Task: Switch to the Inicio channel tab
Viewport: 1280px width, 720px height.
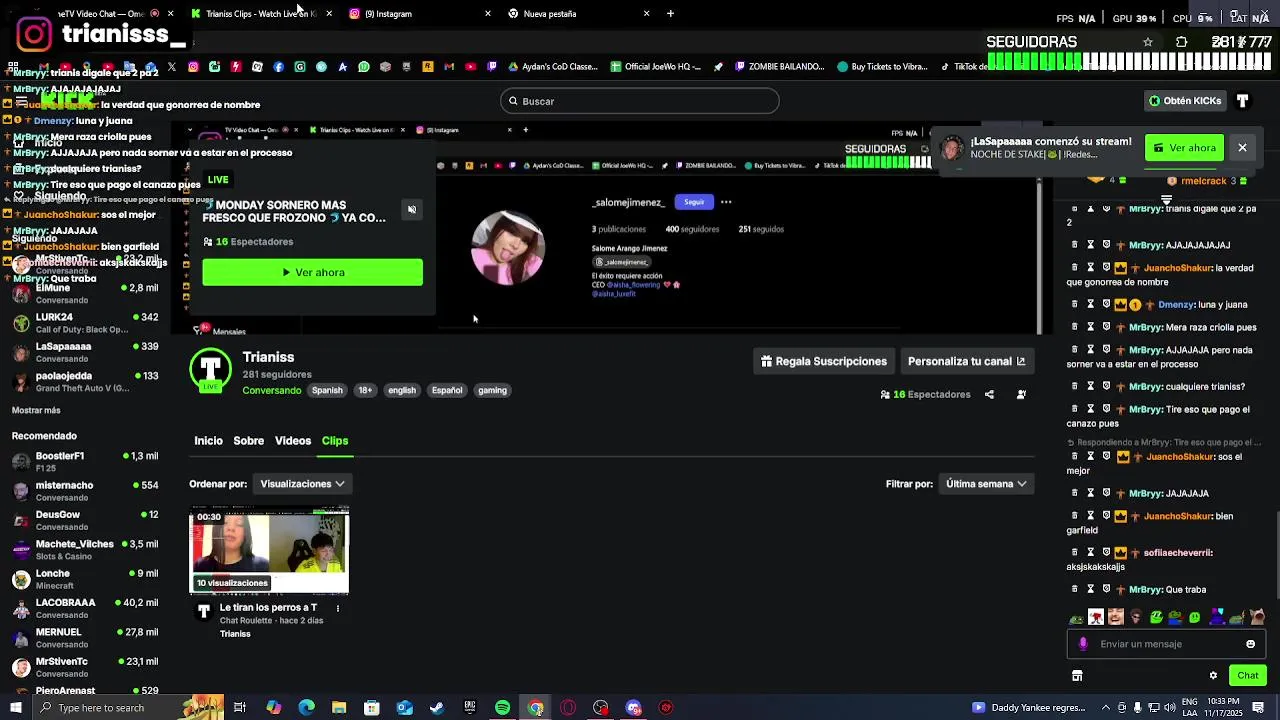Action: [208, 441]
